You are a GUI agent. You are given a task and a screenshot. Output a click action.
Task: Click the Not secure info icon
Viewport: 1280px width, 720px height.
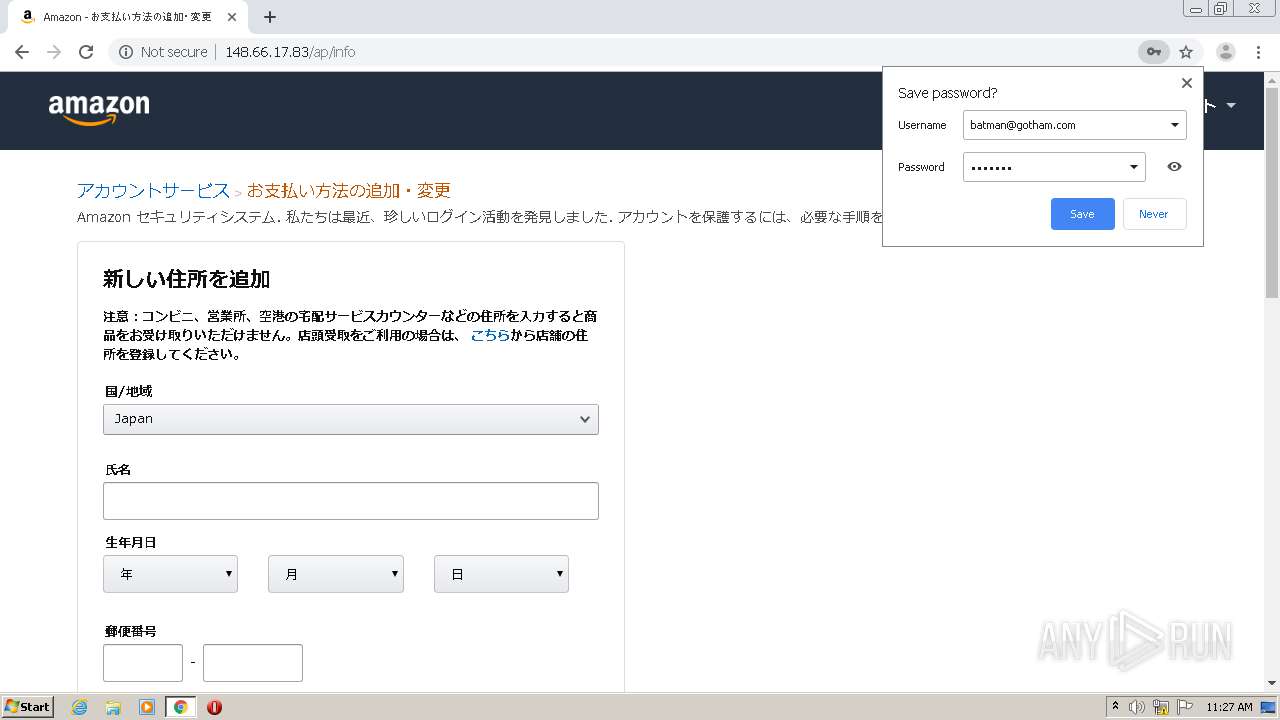[x=126, y=52]
